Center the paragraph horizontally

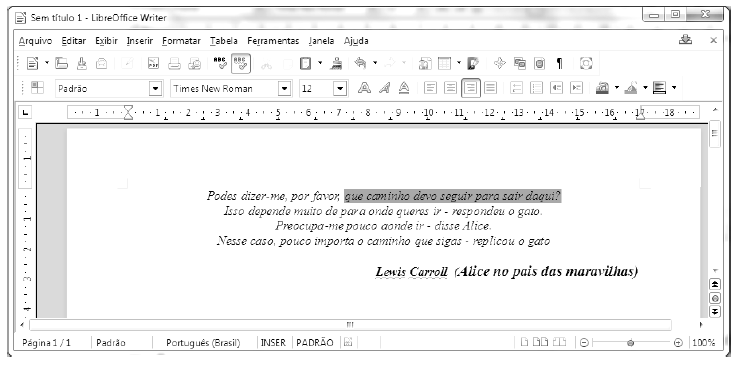tap(450, 88)
